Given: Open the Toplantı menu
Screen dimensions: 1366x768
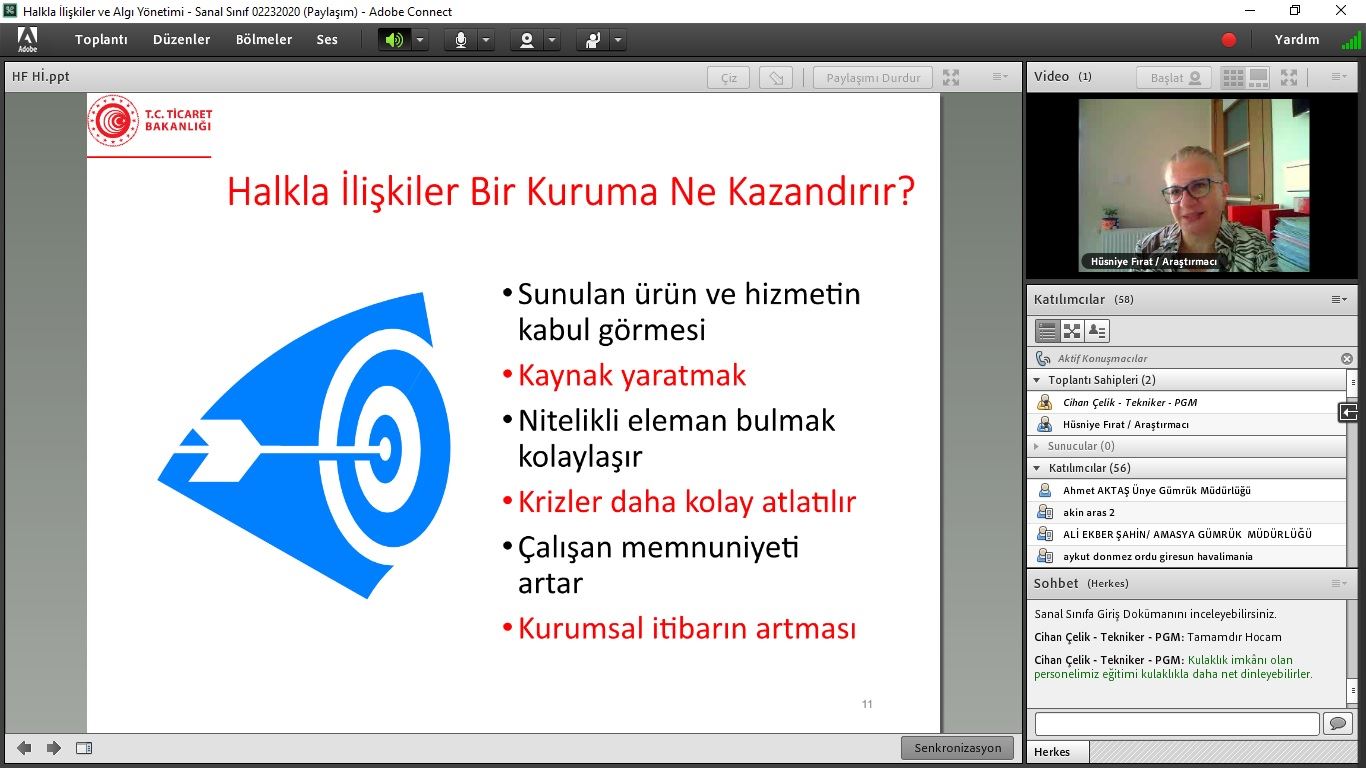Looking at the screenshot, I should 101,40.
